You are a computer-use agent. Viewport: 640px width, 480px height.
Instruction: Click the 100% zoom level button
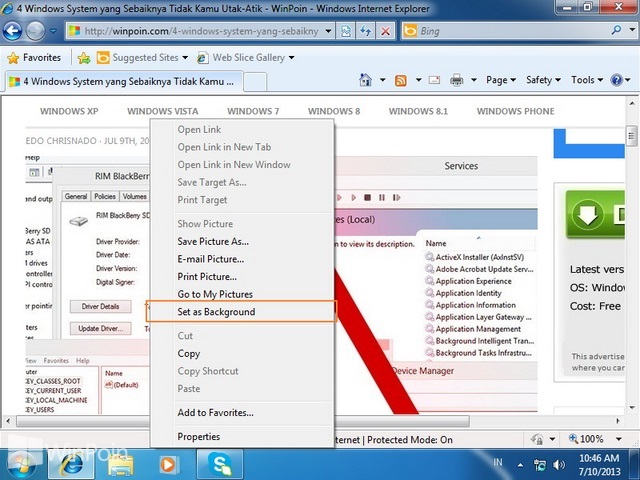(x=587, y=439)
